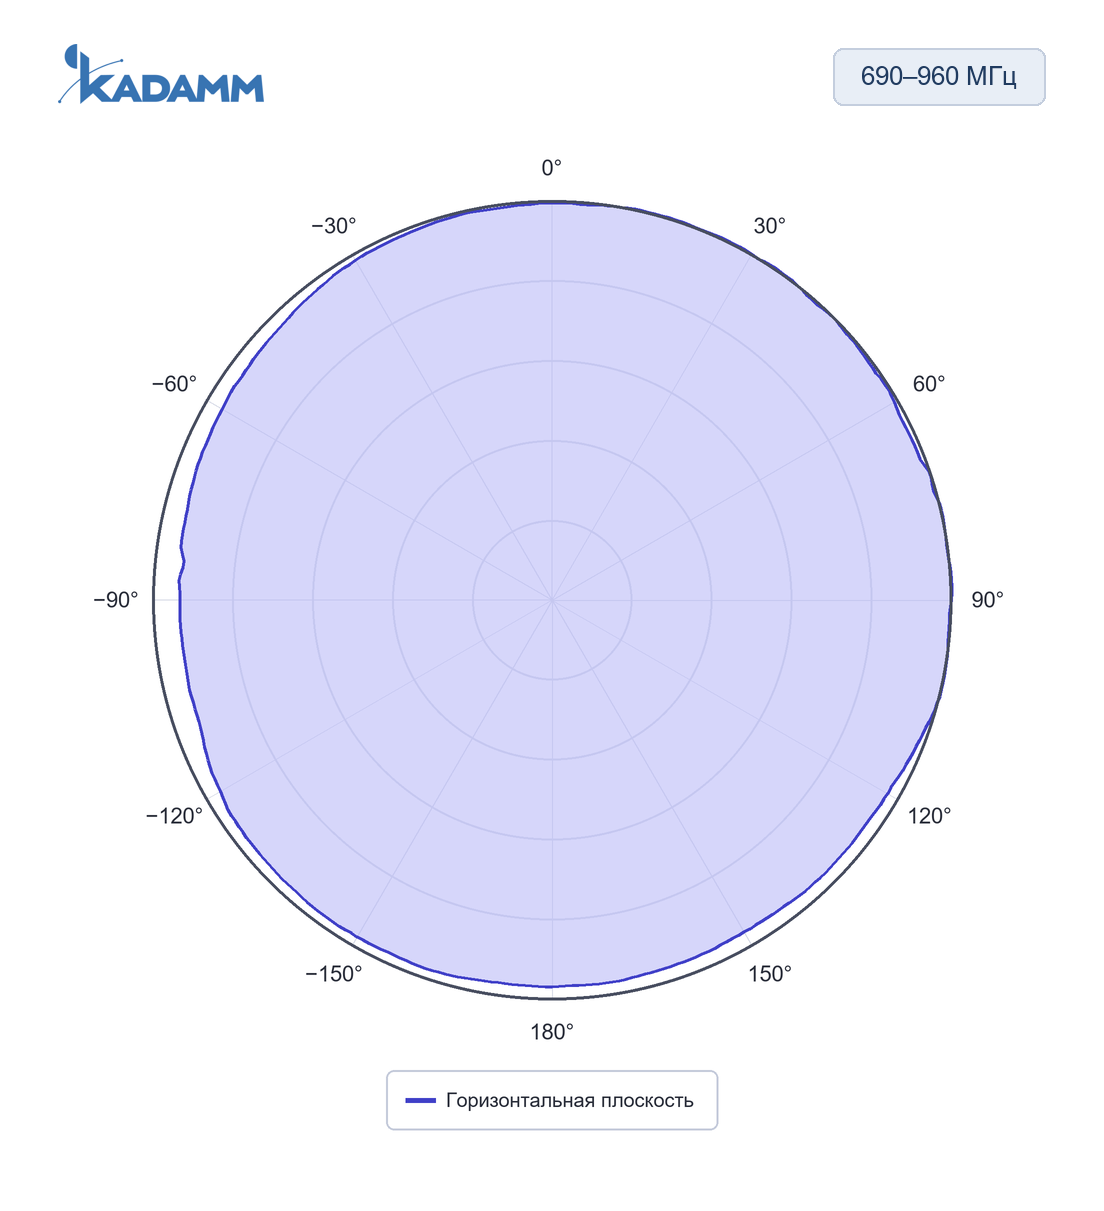Click the 90° angle label
1104x1211 pixels.
click(987, 600)
